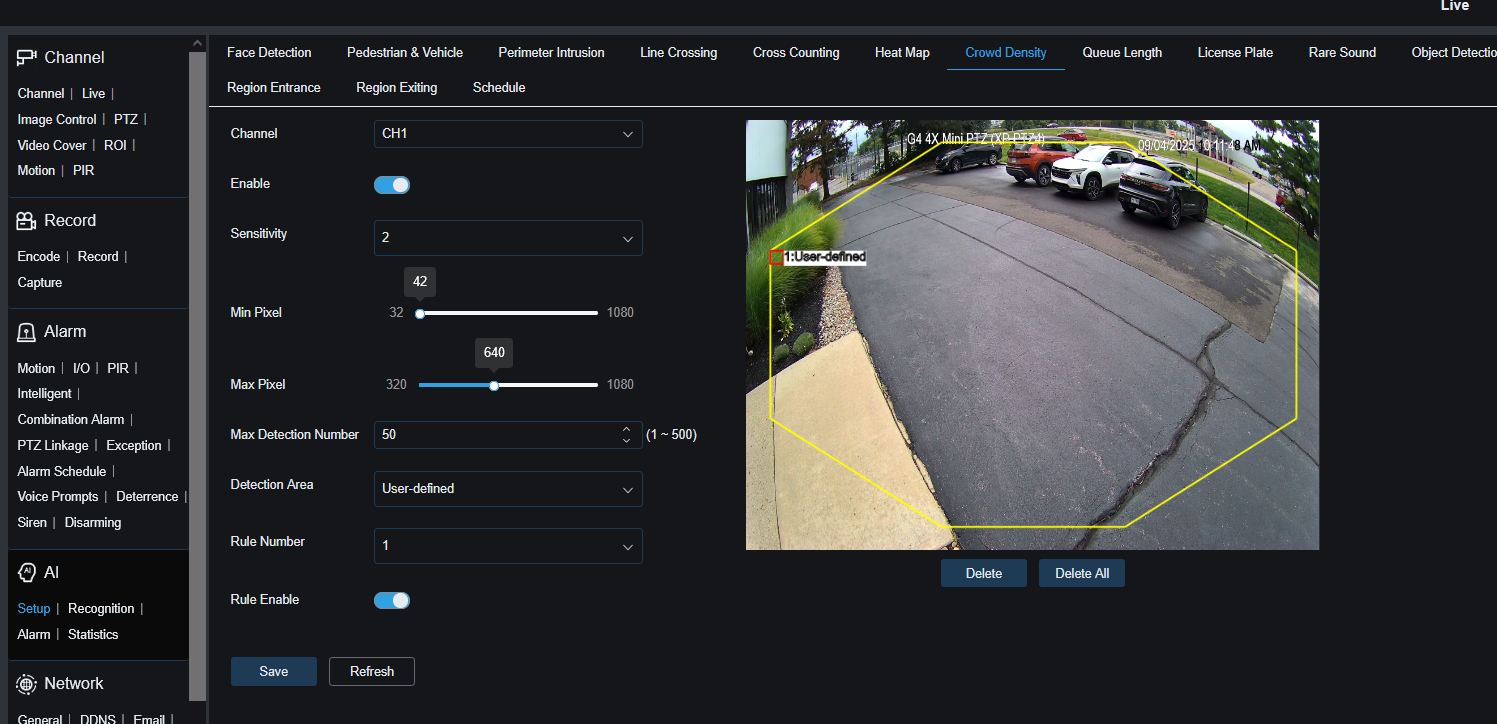Click the Max Detection Number input field
The height and width of the screenshot is (724, 1497).
click(508, 435)
